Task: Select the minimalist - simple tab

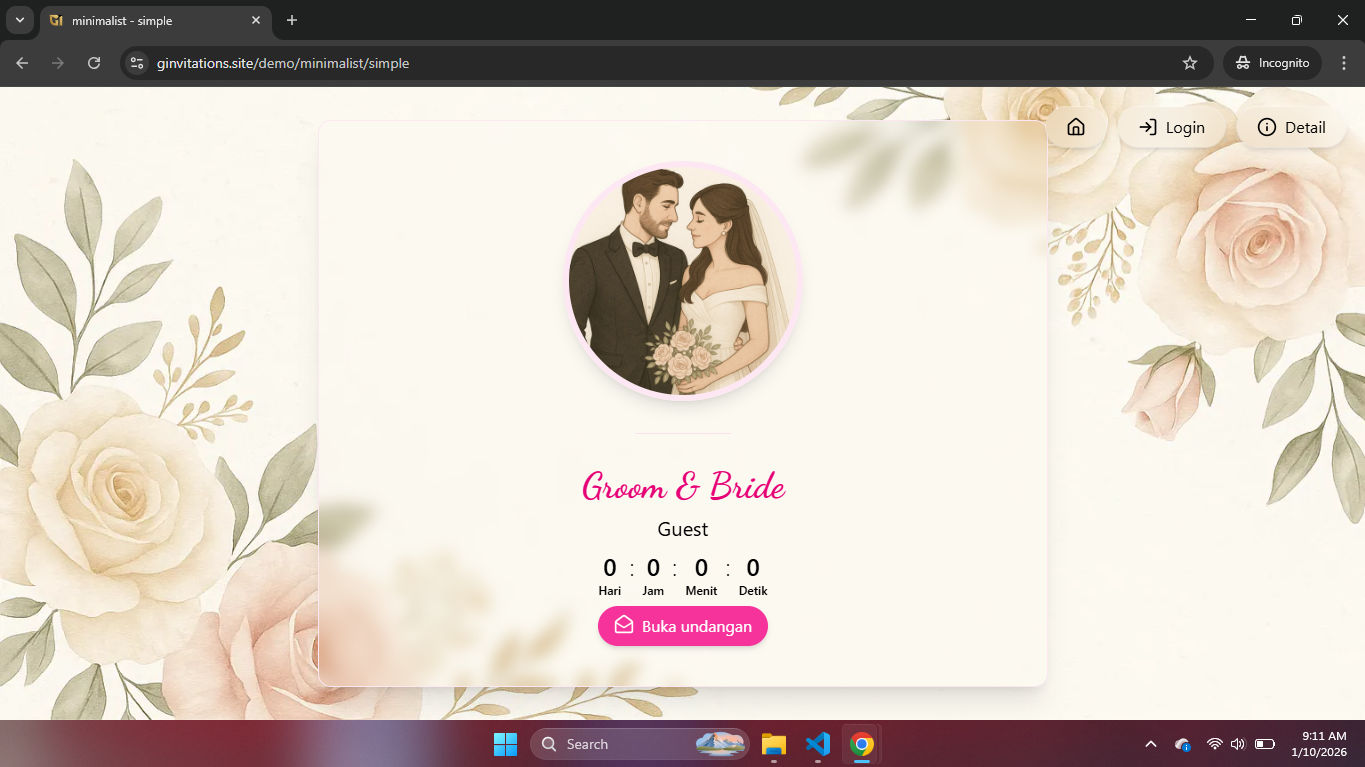Action: [140, 20]
